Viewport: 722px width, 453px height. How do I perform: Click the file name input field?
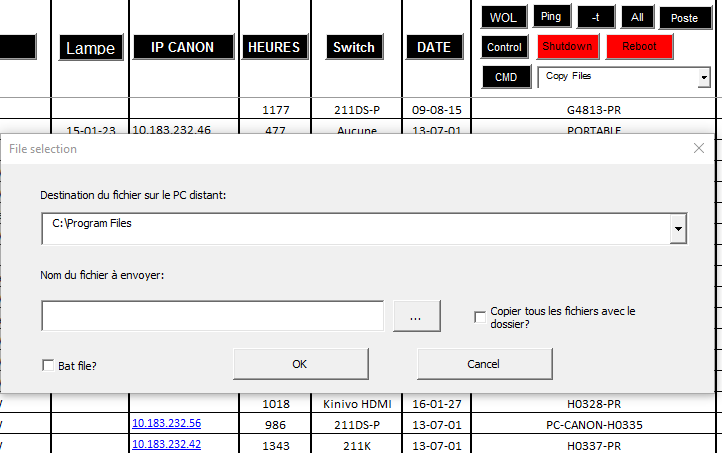[212, 316]
